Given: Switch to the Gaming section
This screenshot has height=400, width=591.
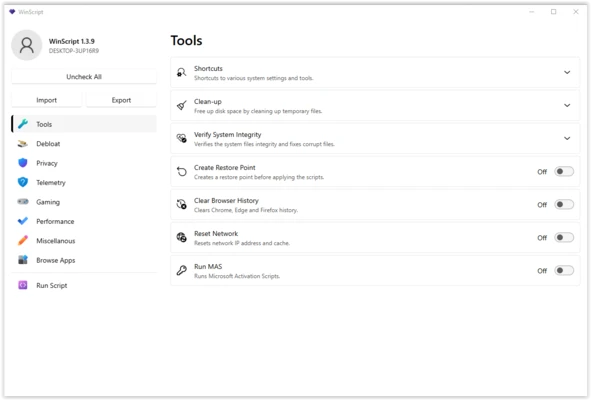Looking at the screenshot, I should coord(84,202).
